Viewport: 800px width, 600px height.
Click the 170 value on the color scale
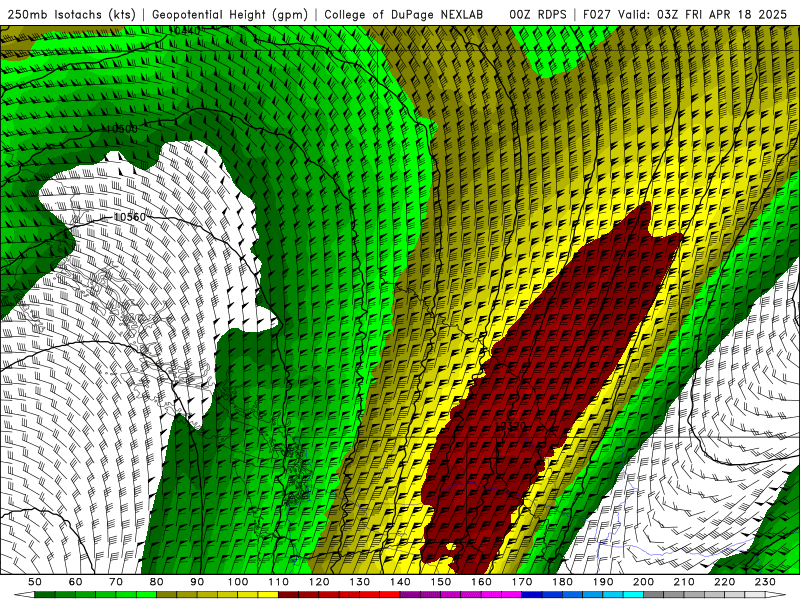pyautogui.click(x=522, y=582)
